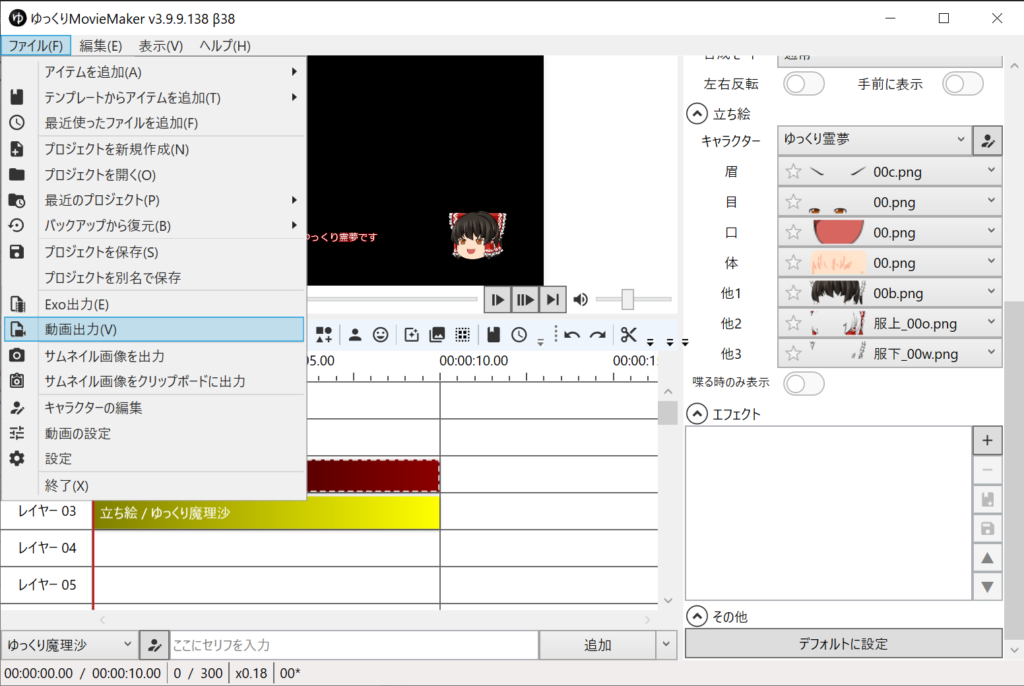Viewport: 1024px width, 686px height.
Task: Collapse the 立ち絵 section
Action: [x=697, y=114]
